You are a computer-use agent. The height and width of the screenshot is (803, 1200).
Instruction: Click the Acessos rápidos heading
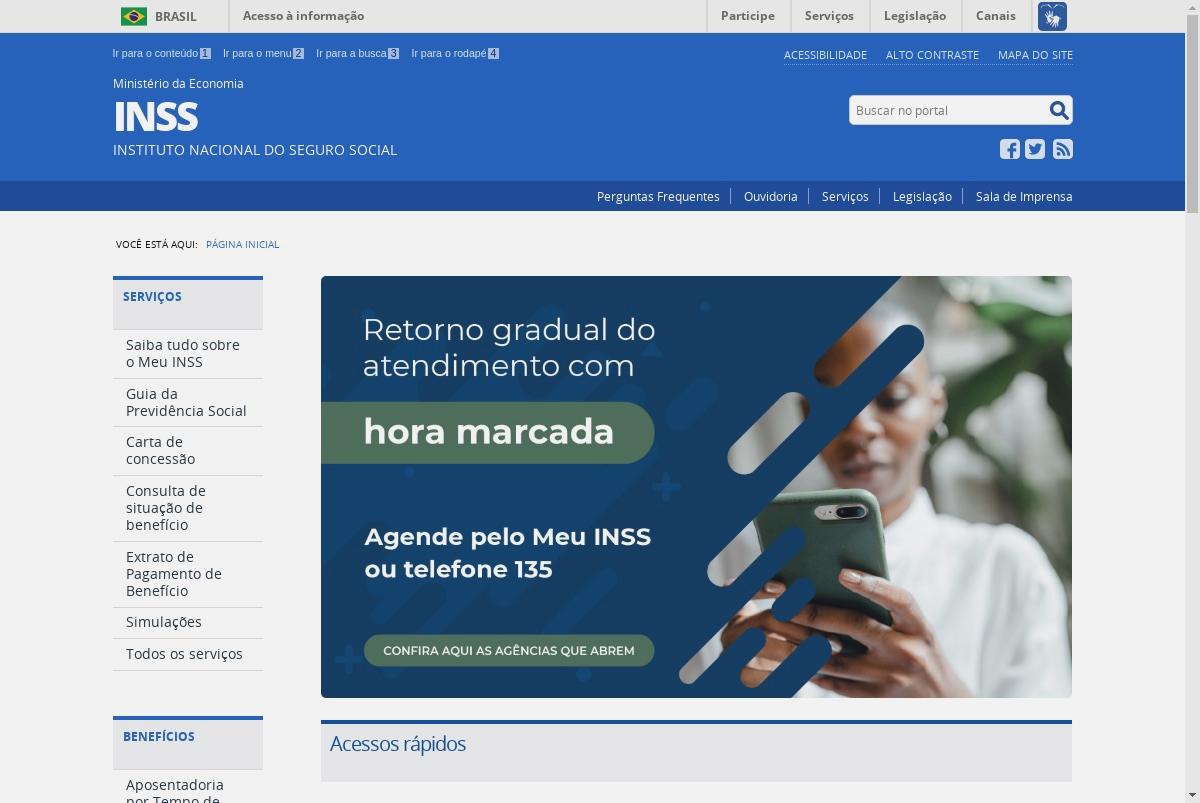click(x=398, y=744)
